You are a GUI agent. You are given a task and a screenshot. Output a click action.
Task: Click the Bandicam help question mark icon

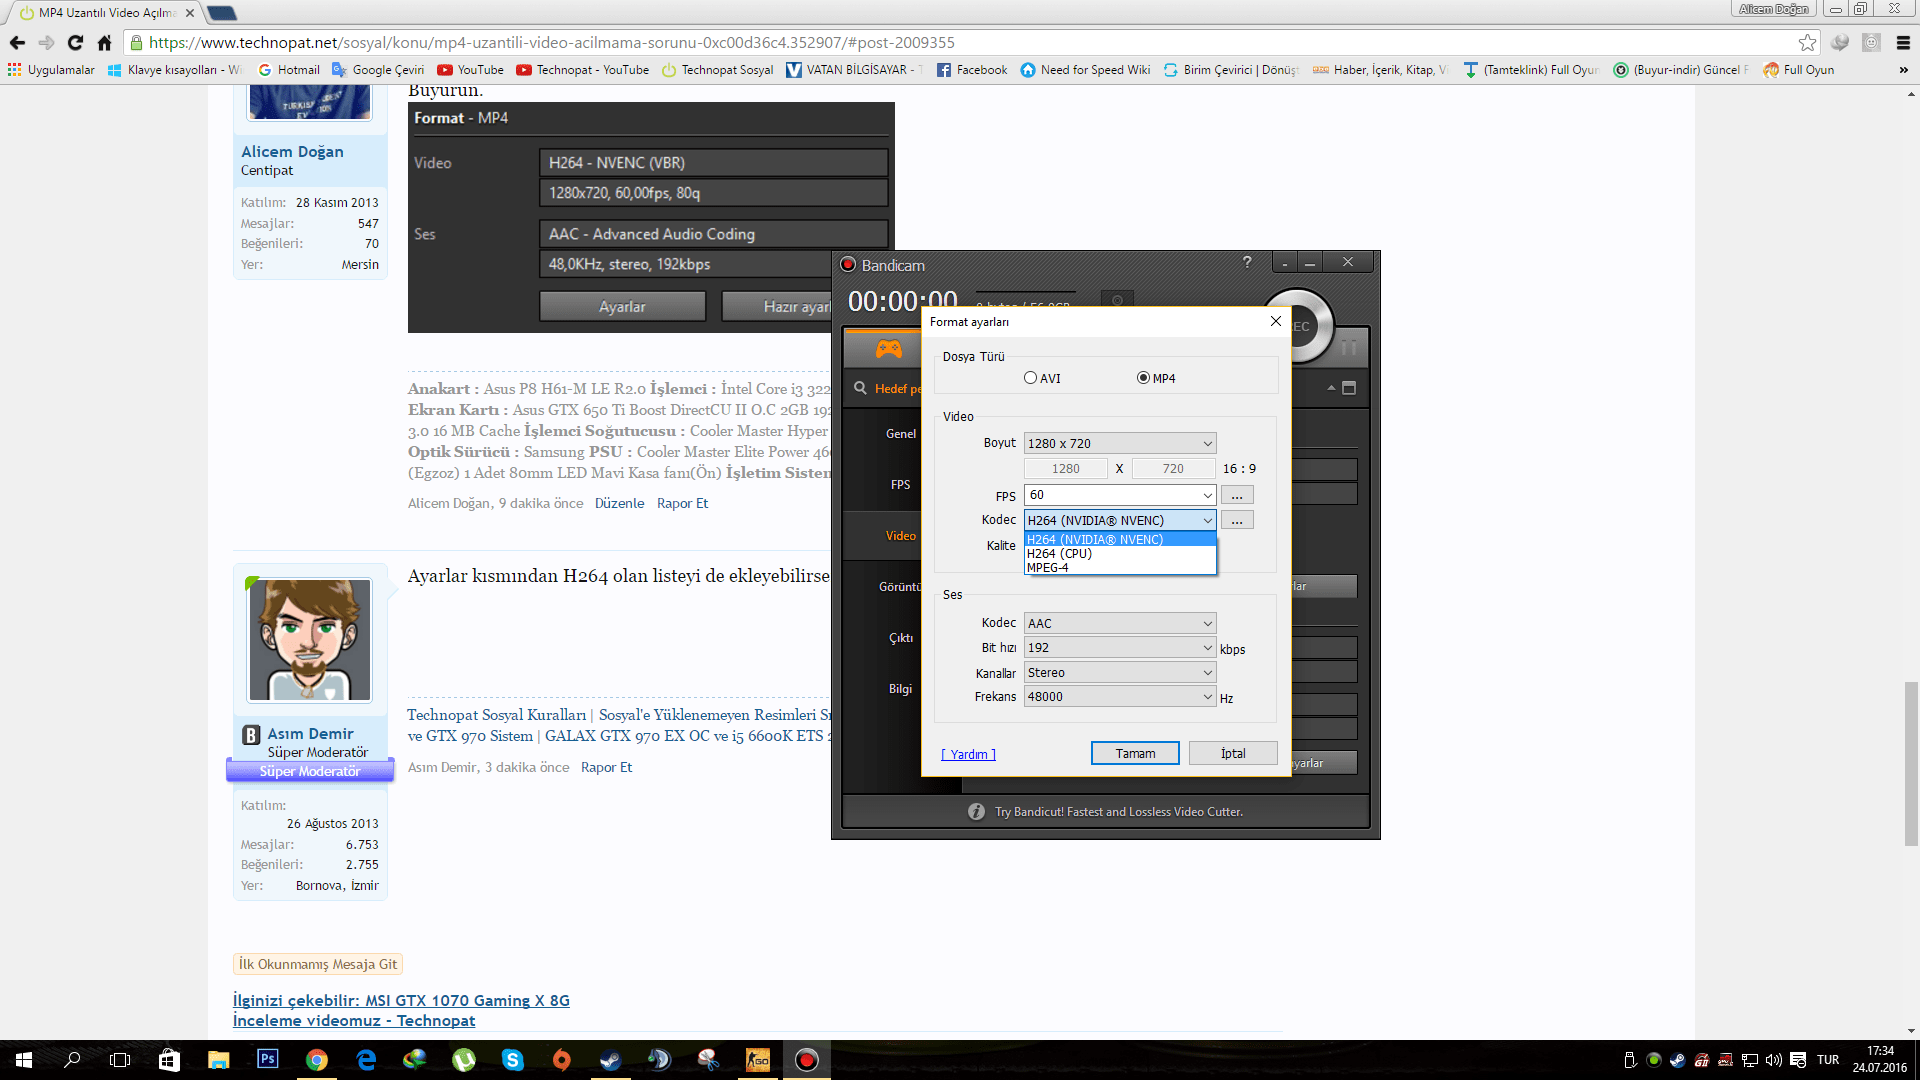point(1246,262)
